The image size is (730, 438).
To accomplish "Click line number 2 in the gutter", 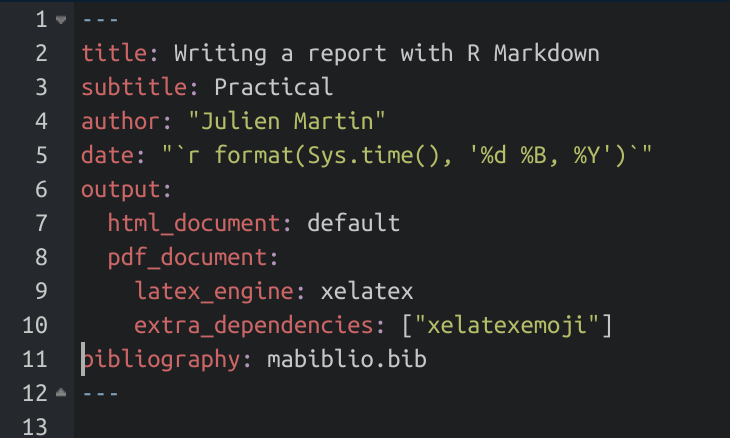I will tap(40, 54).
